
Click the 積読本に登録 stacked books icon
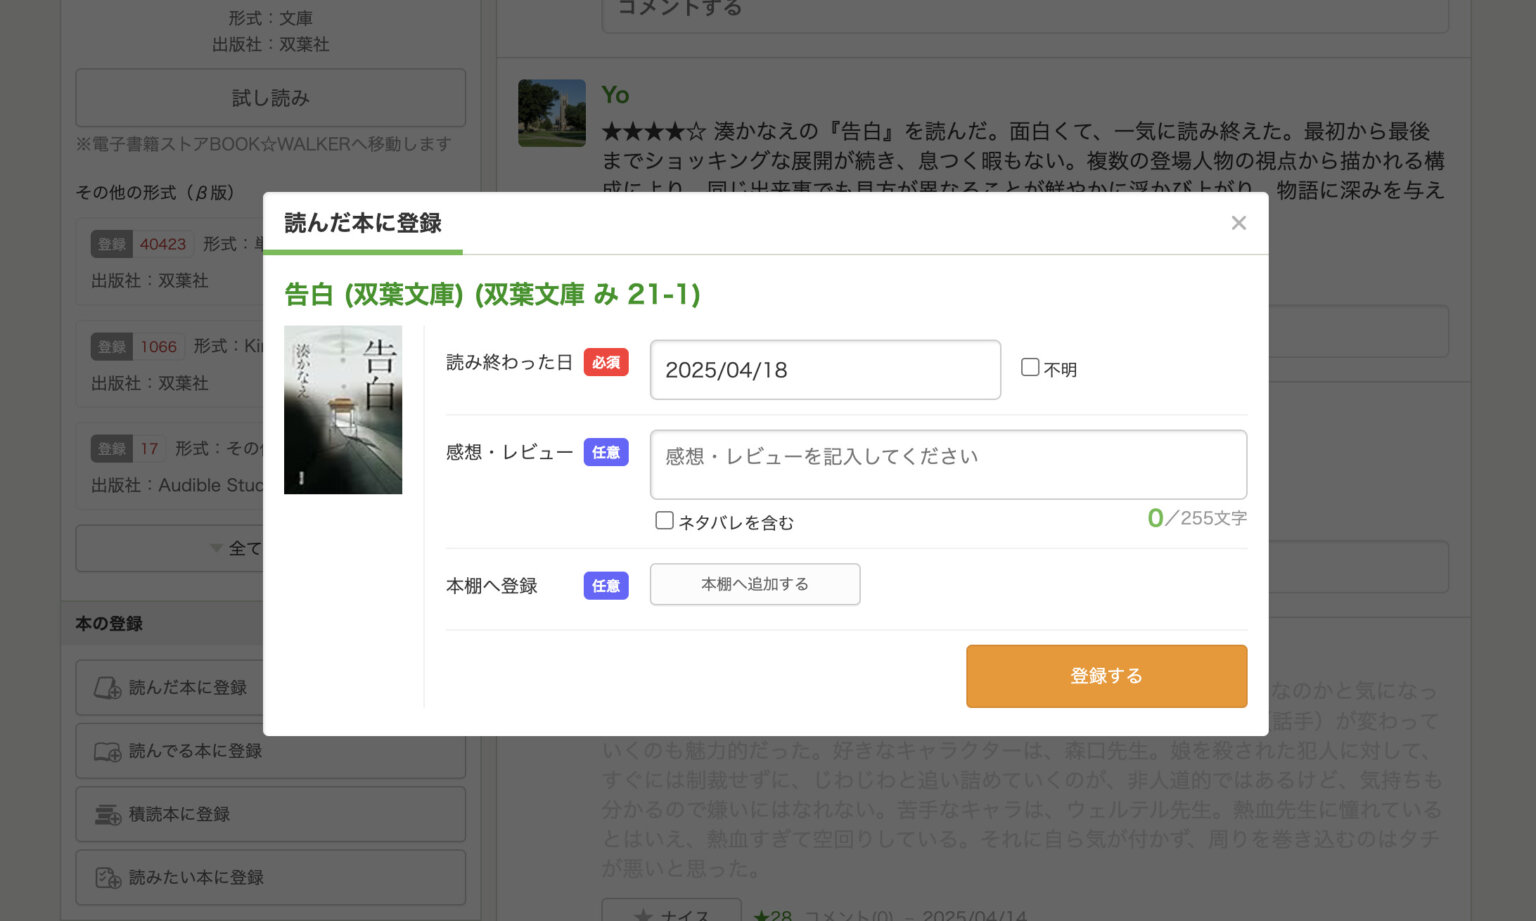click(108, 815)
